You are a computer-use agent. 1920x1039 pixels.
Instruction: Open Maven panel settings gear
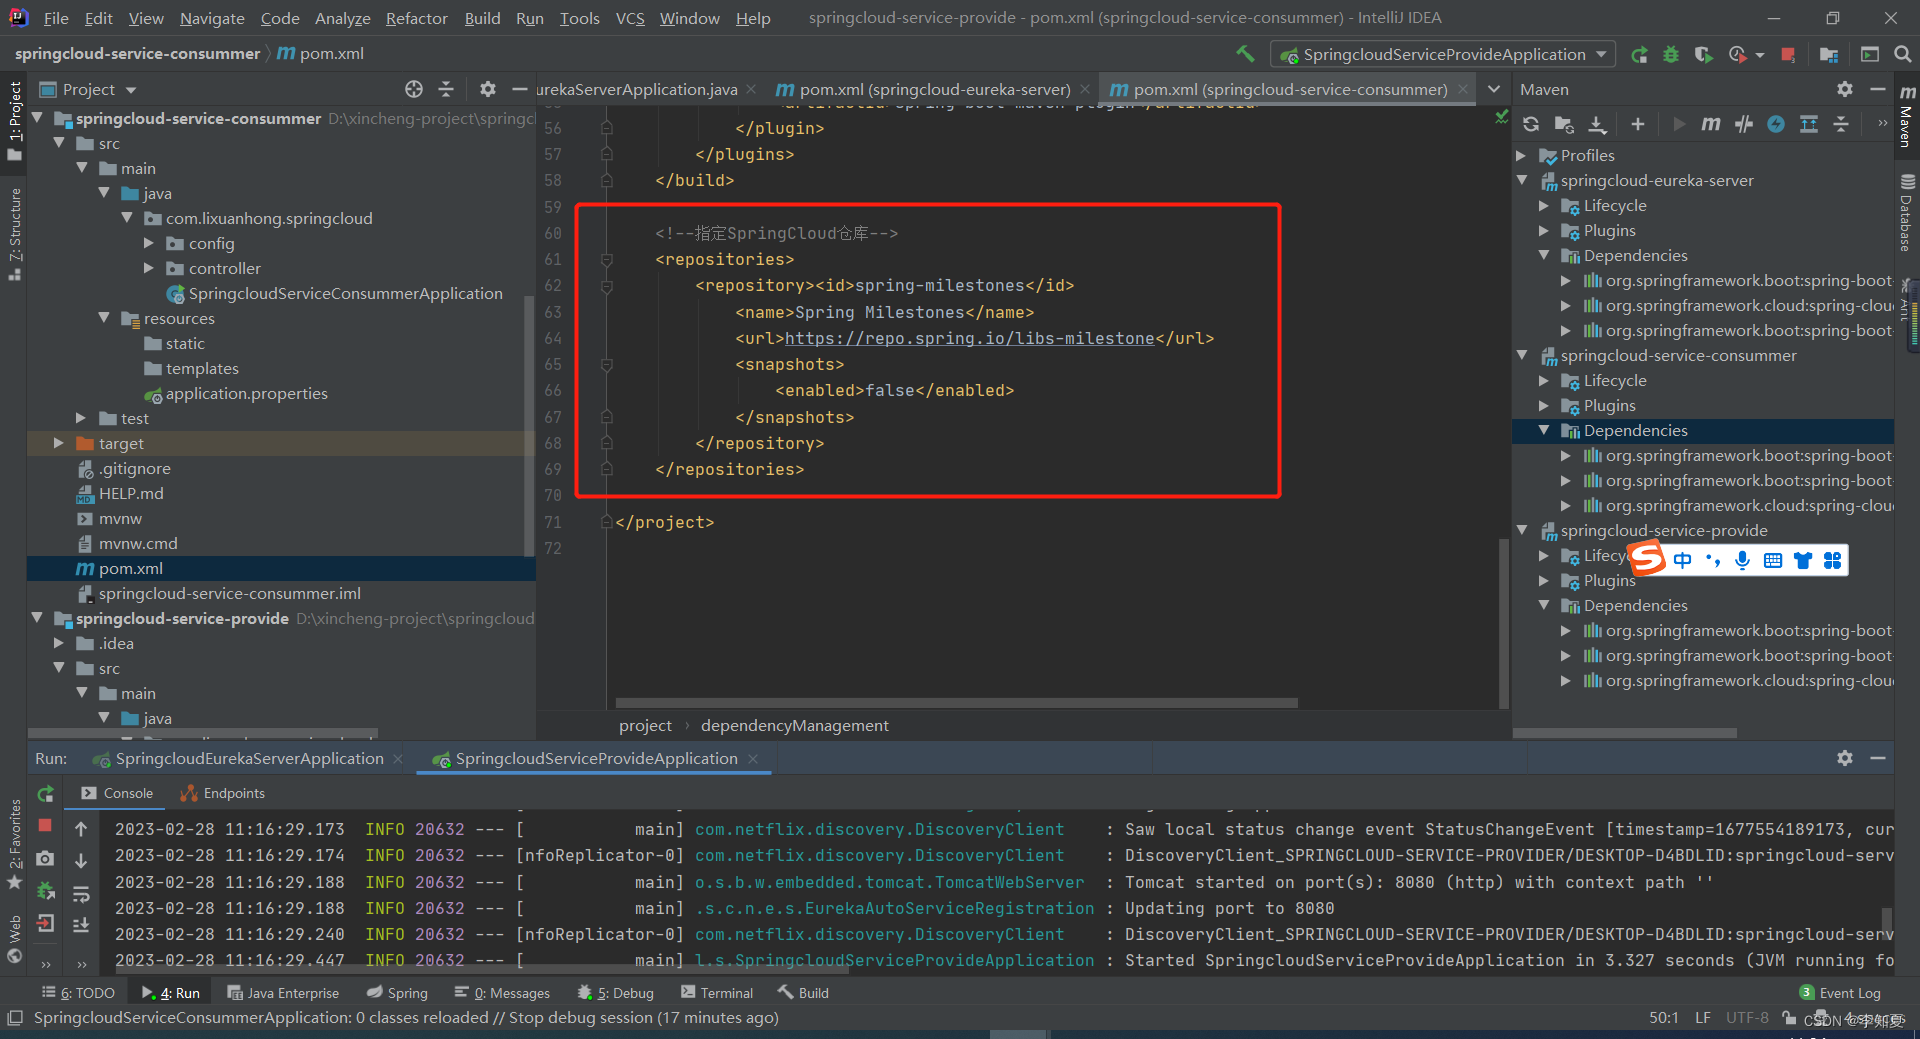(1845, 89)
